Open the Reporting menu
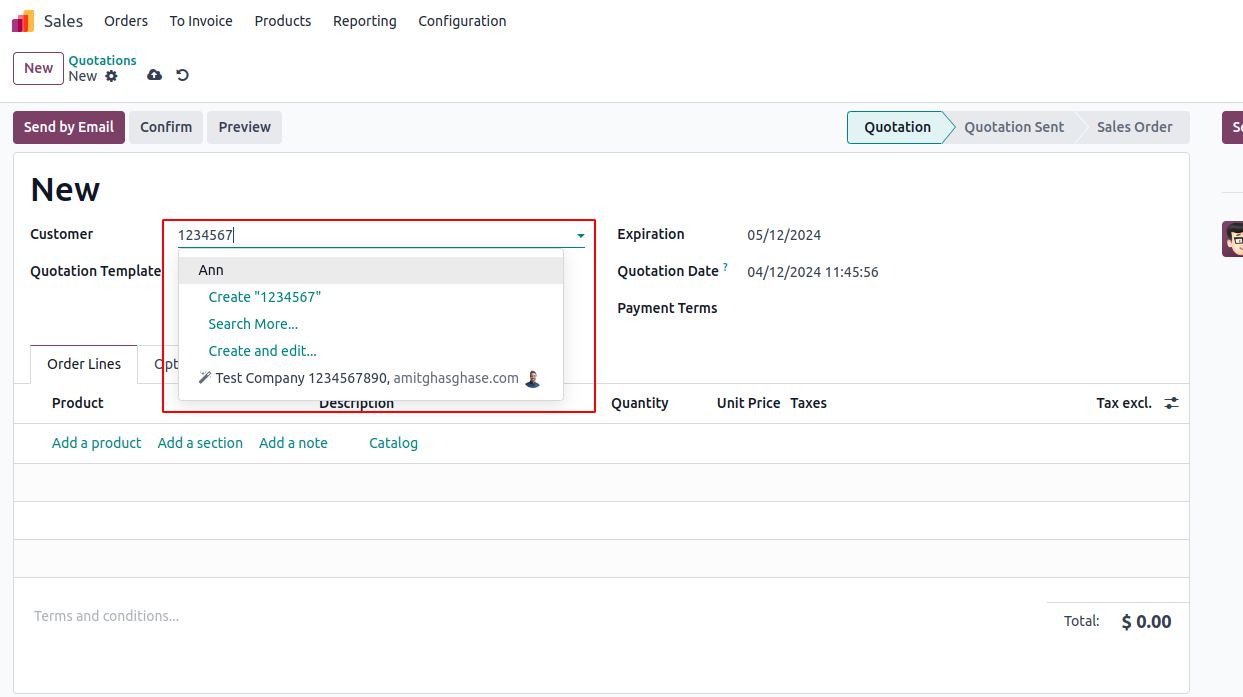The image size is (1243, 697). (x=365, y=21)
